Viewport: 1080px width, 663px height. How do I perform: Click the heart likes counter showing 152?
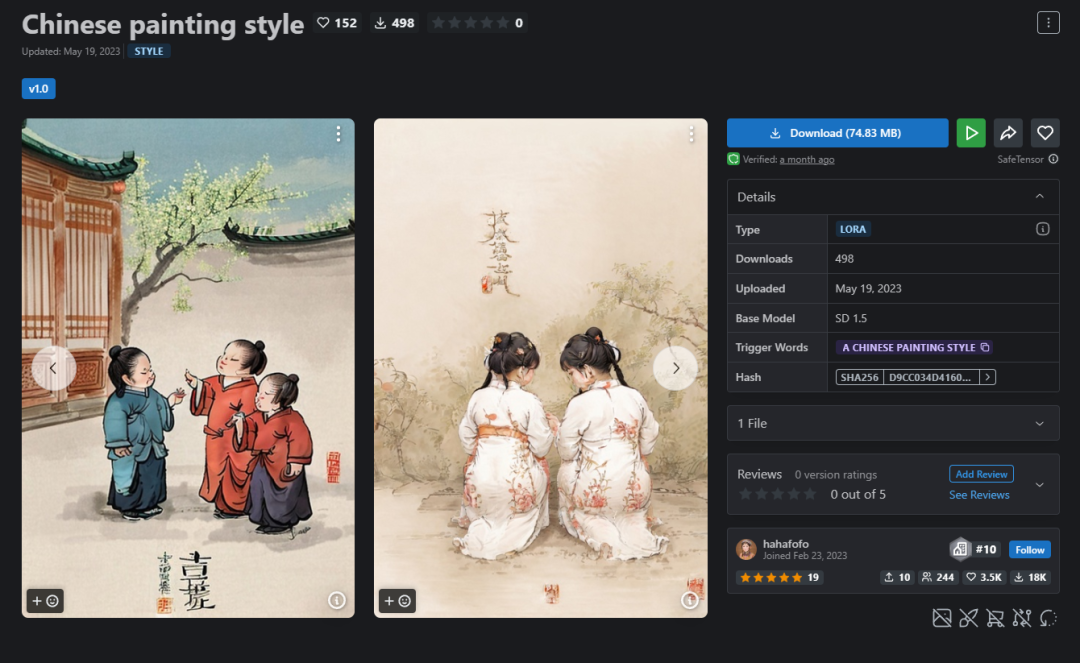337,23
